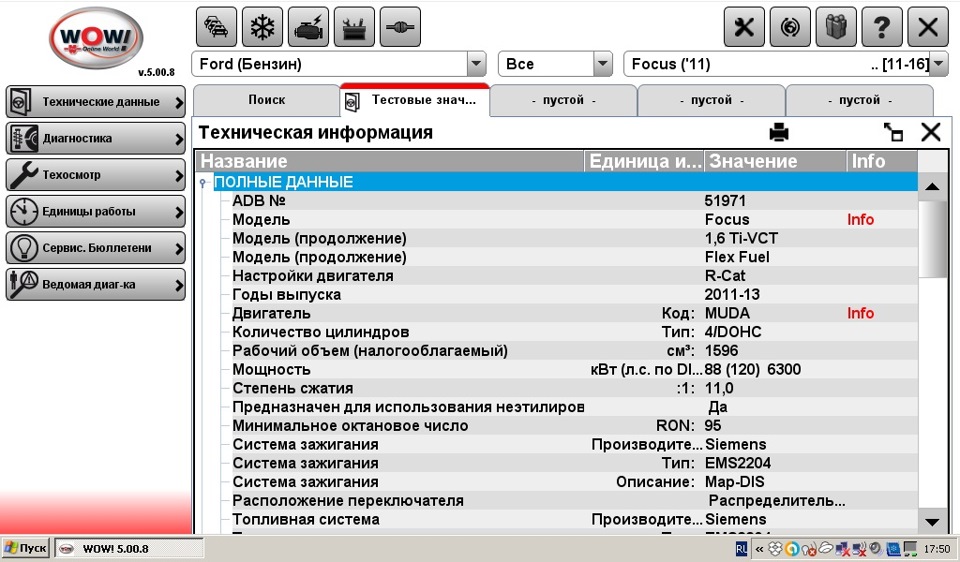Click the 17:50 system clock
The image size is (960, 562).
pos(937,549)
